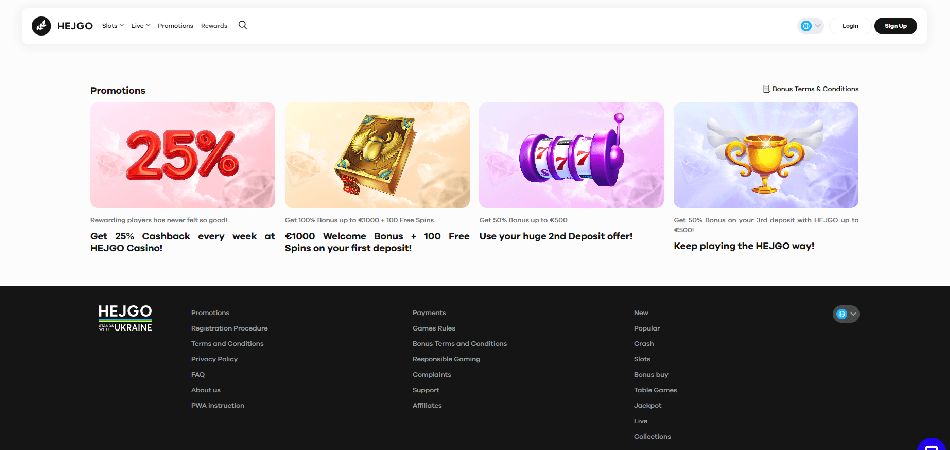The height and width of the screenshot is (450, 950).
Task: Open the 25% cashback promotion image
Action: pyautogui.click(x=182, y=155)
